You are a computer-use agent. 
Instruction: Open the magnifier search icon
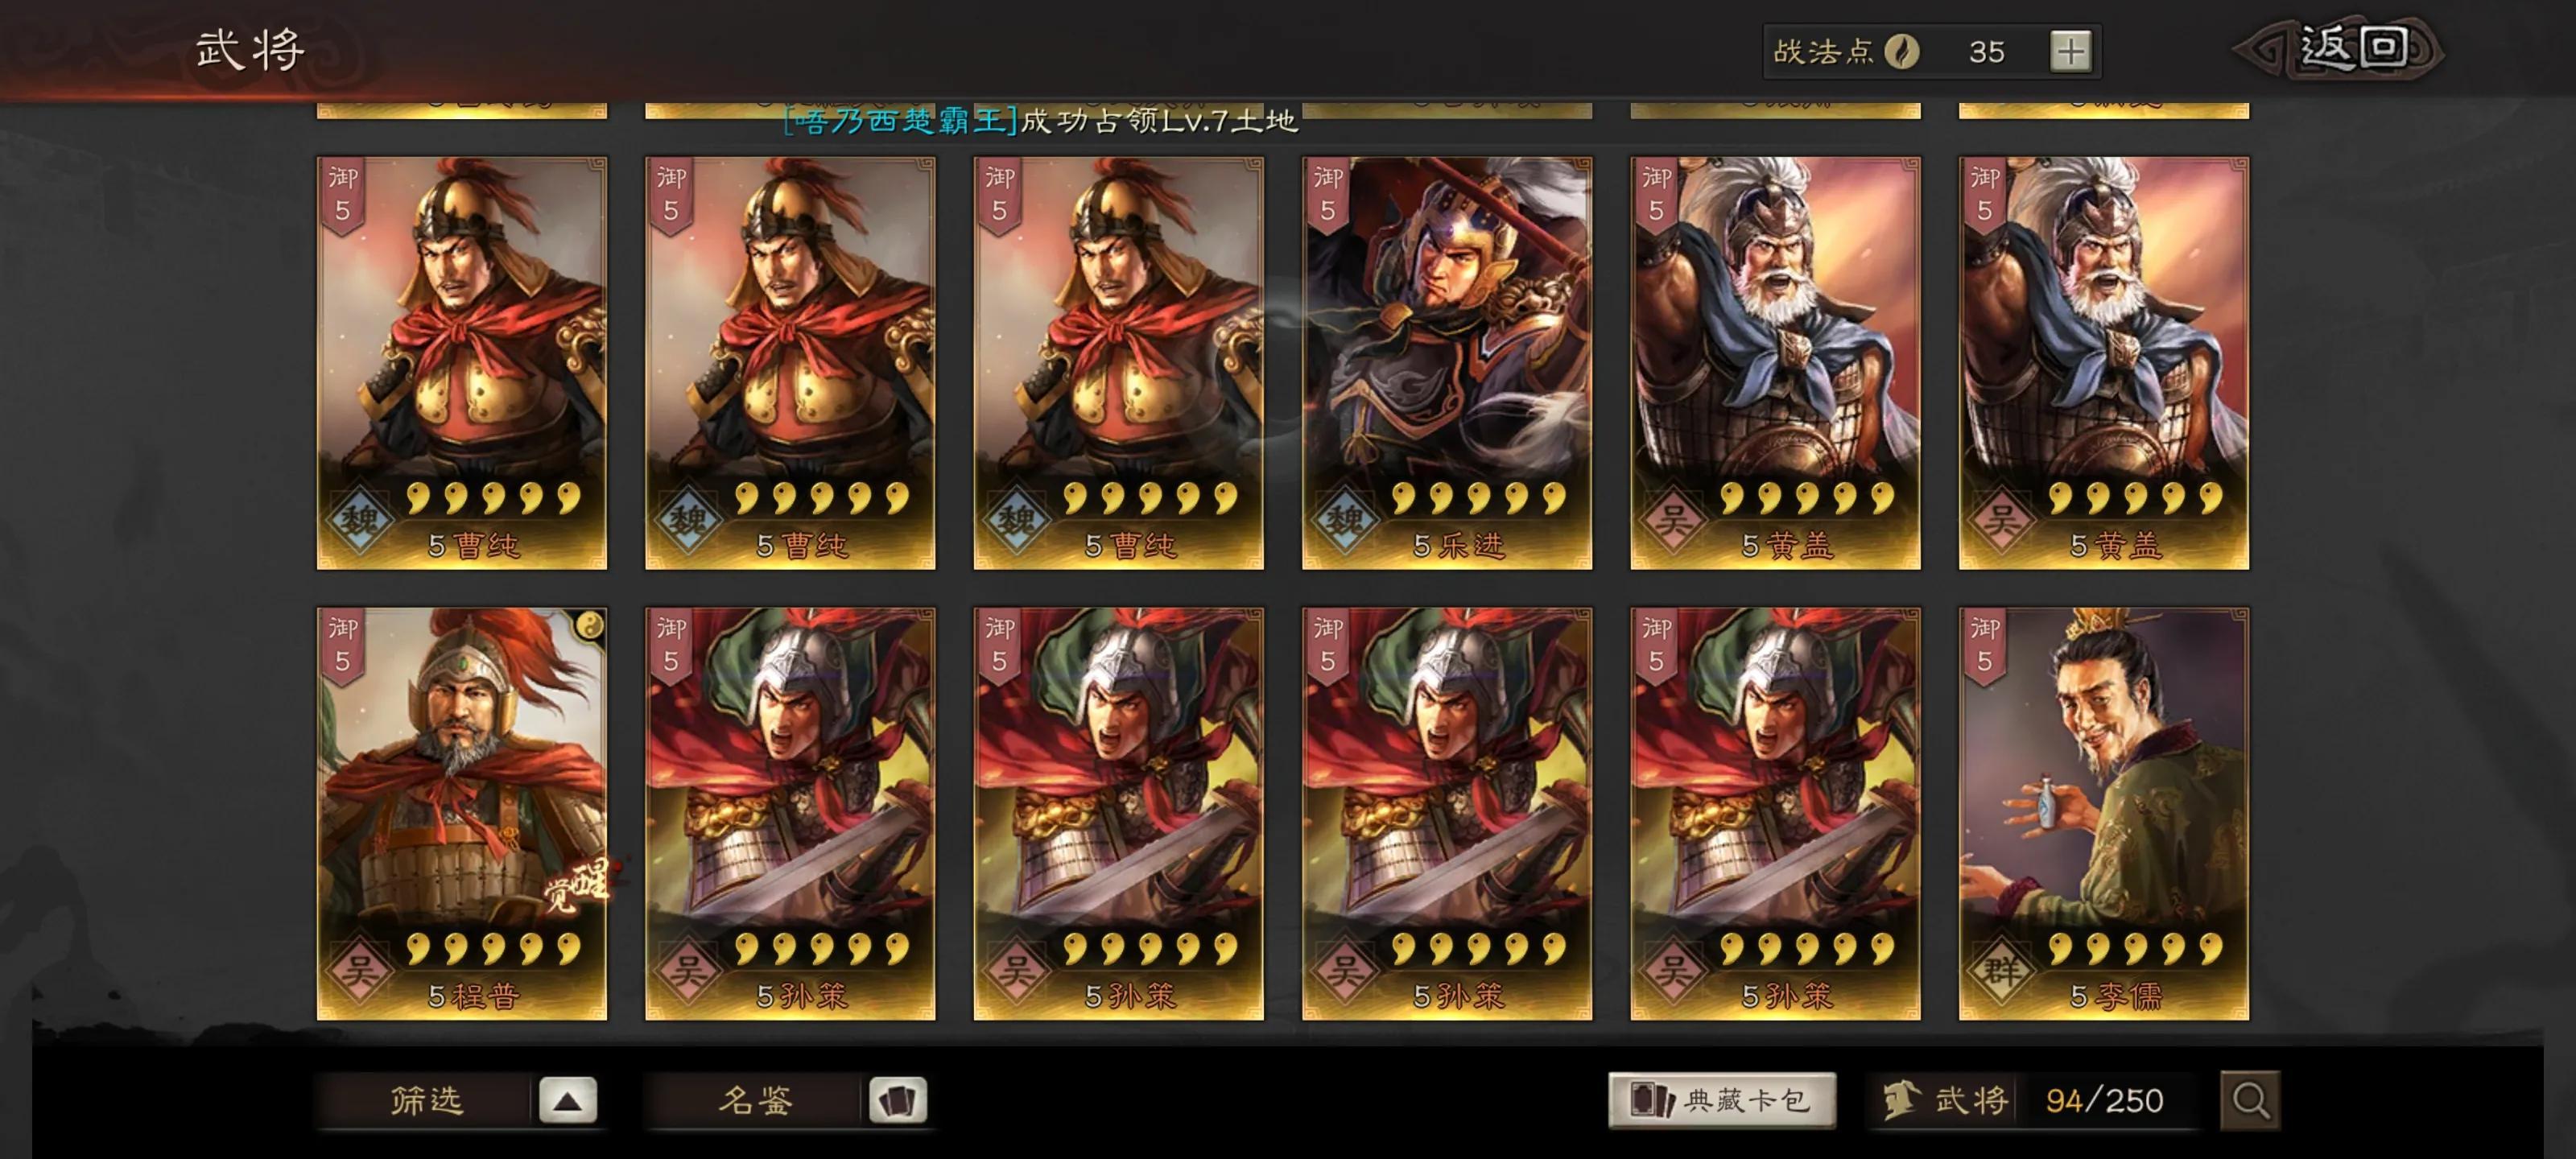(2250, 1100)
